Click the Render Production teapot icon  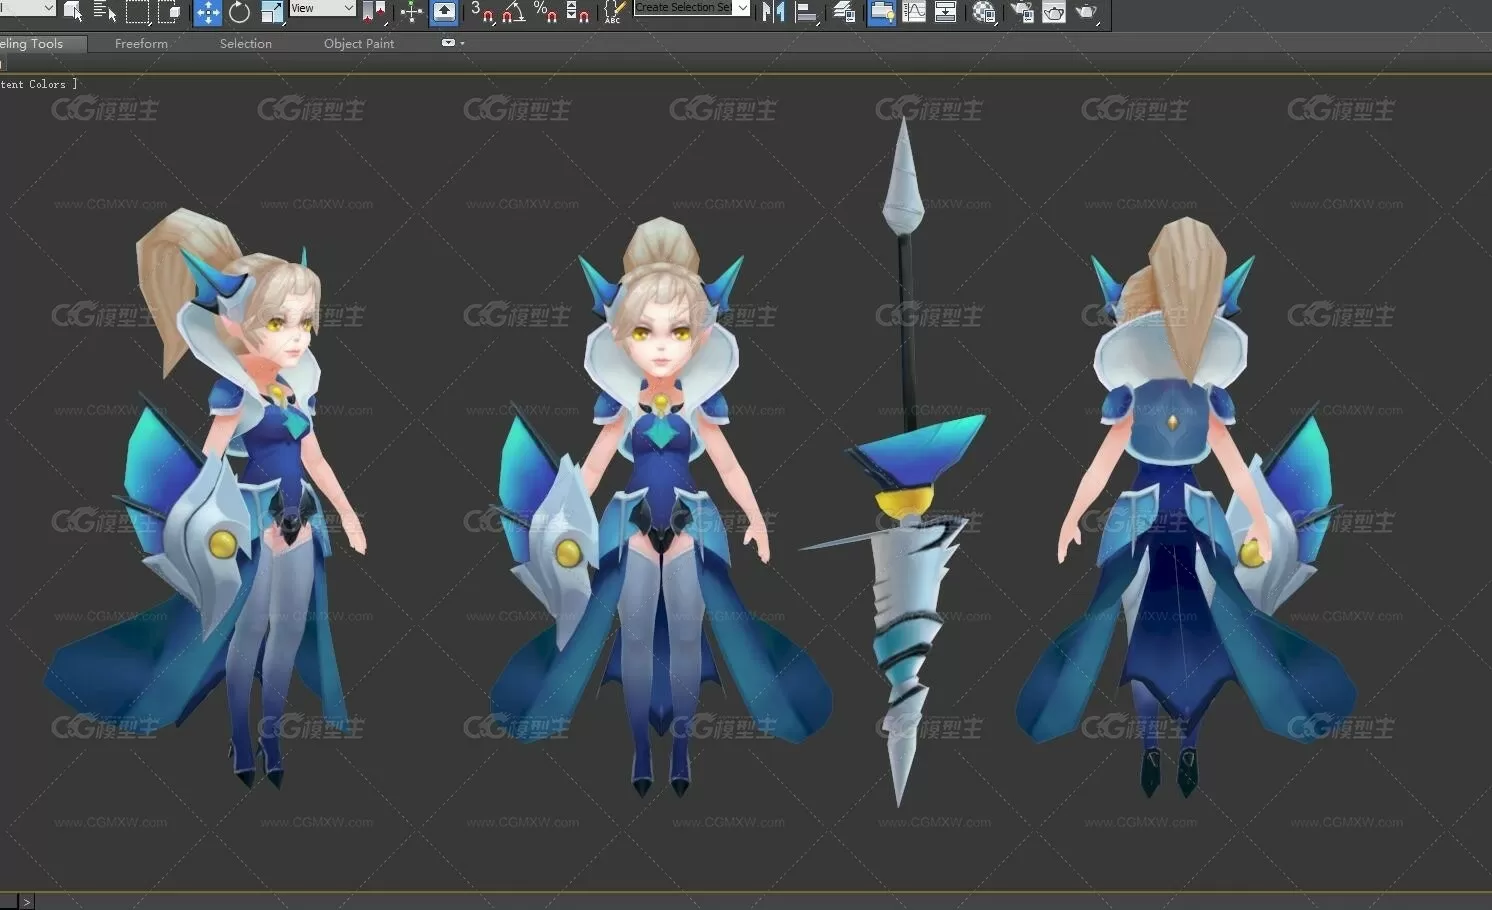tap(1086, 12)
